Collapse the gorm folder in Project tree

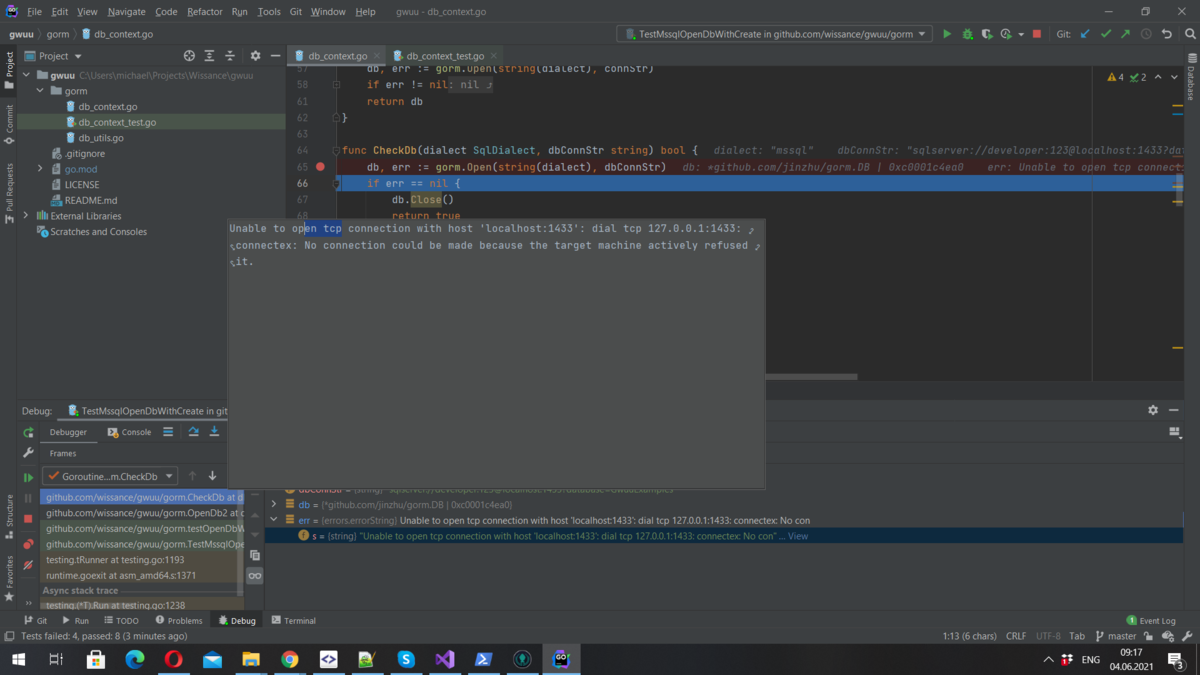coord(41,90)
